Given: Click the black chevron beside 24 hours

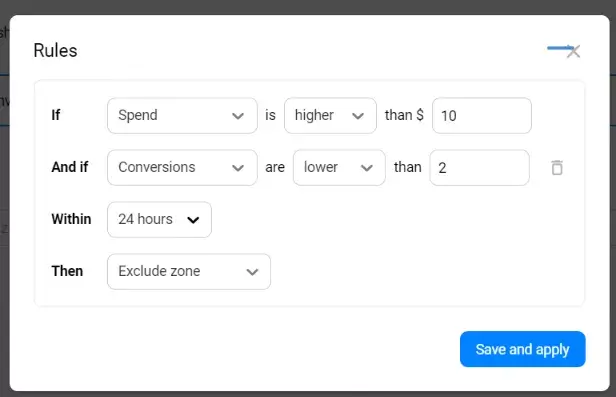Looking at the screenshot, I should [x=193, y=220].
